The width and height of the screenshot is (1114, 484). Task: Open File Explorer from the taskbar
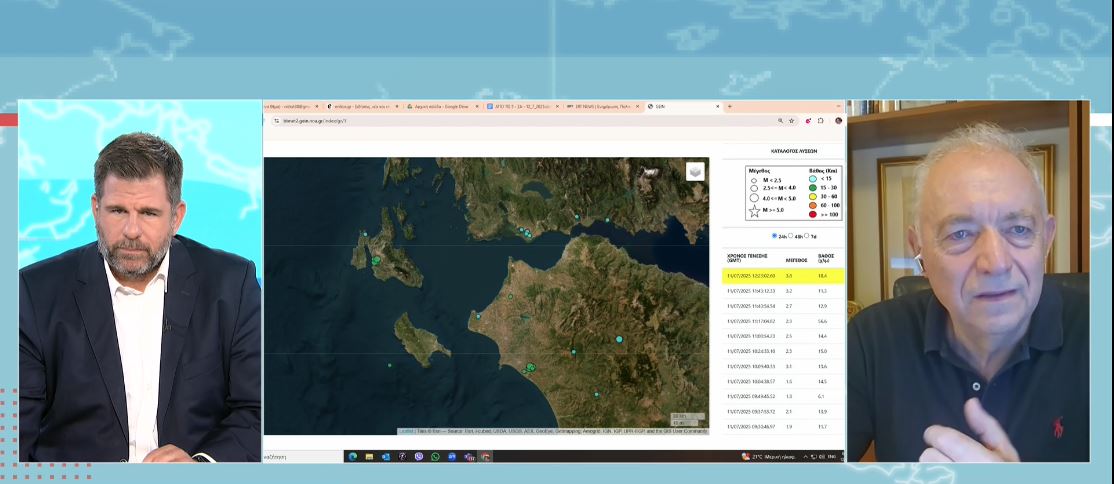[x=368, y=456]
